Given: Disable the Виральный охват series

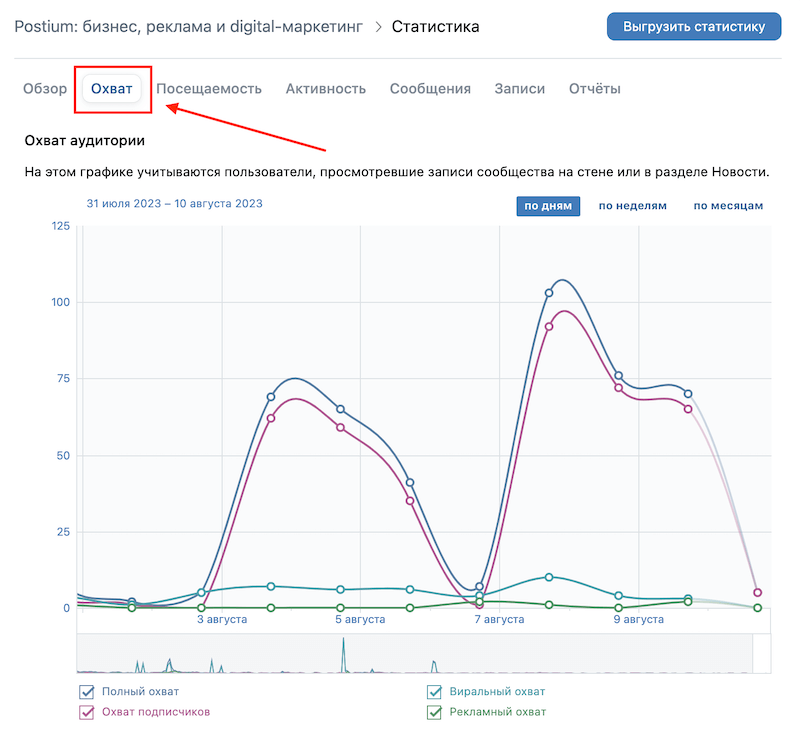Looking at the screenshot, I should pos(434,692).
